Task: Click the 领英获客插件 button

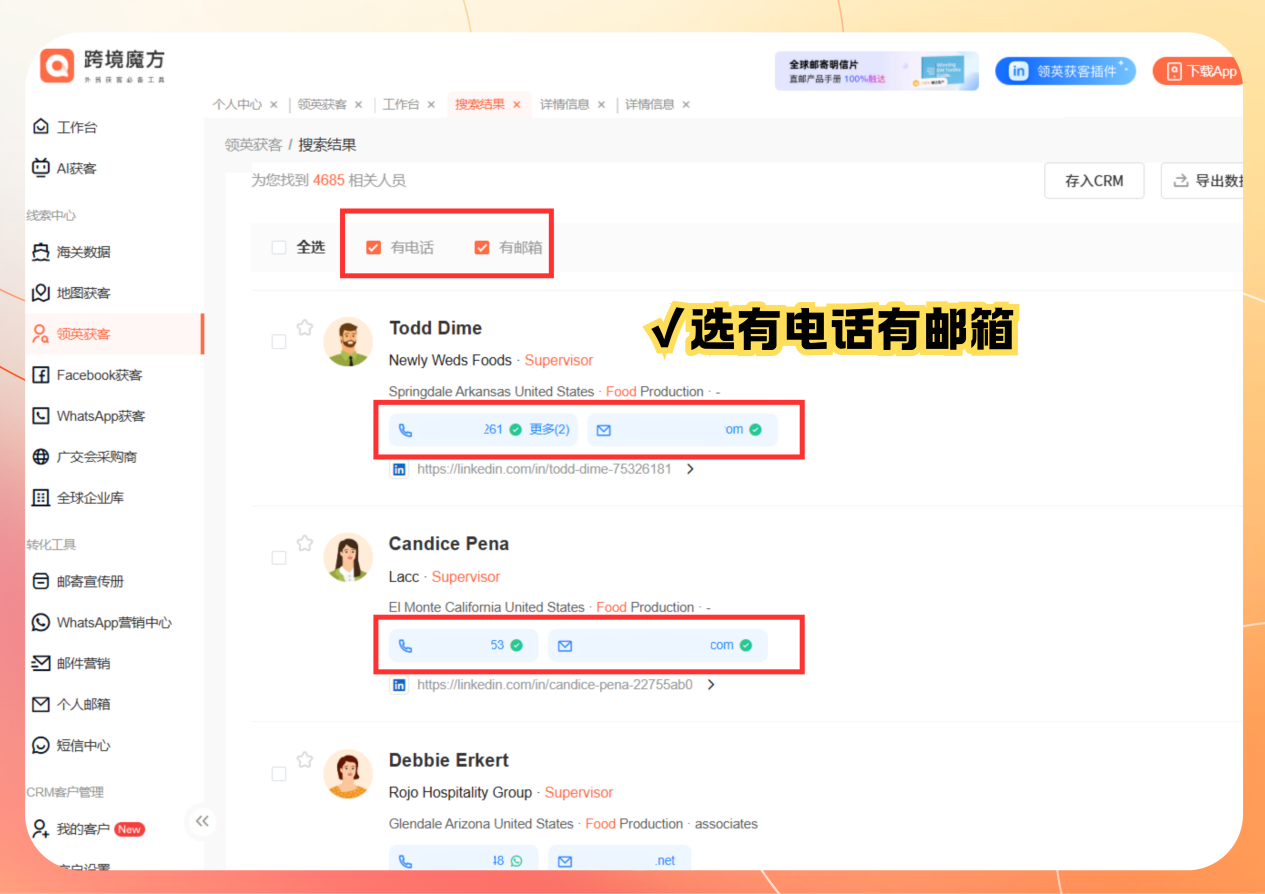Action: (1065, 71)
